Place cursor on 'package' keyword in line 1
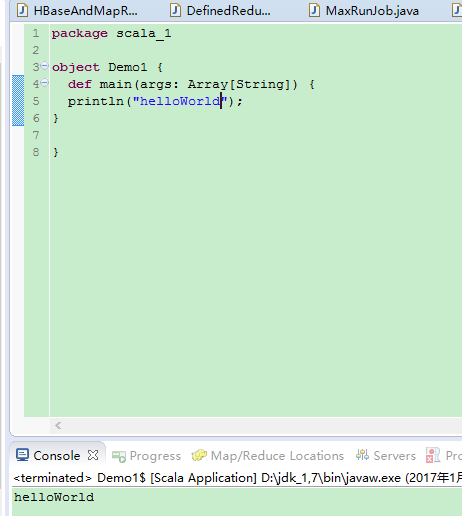 80,34
